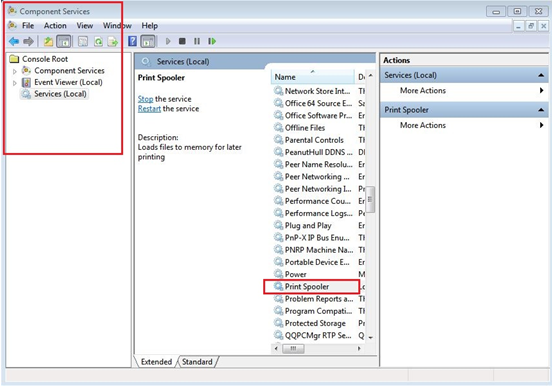Collapse Print Spooler actions section
552x386 pixels.
[x=541, y=110]
